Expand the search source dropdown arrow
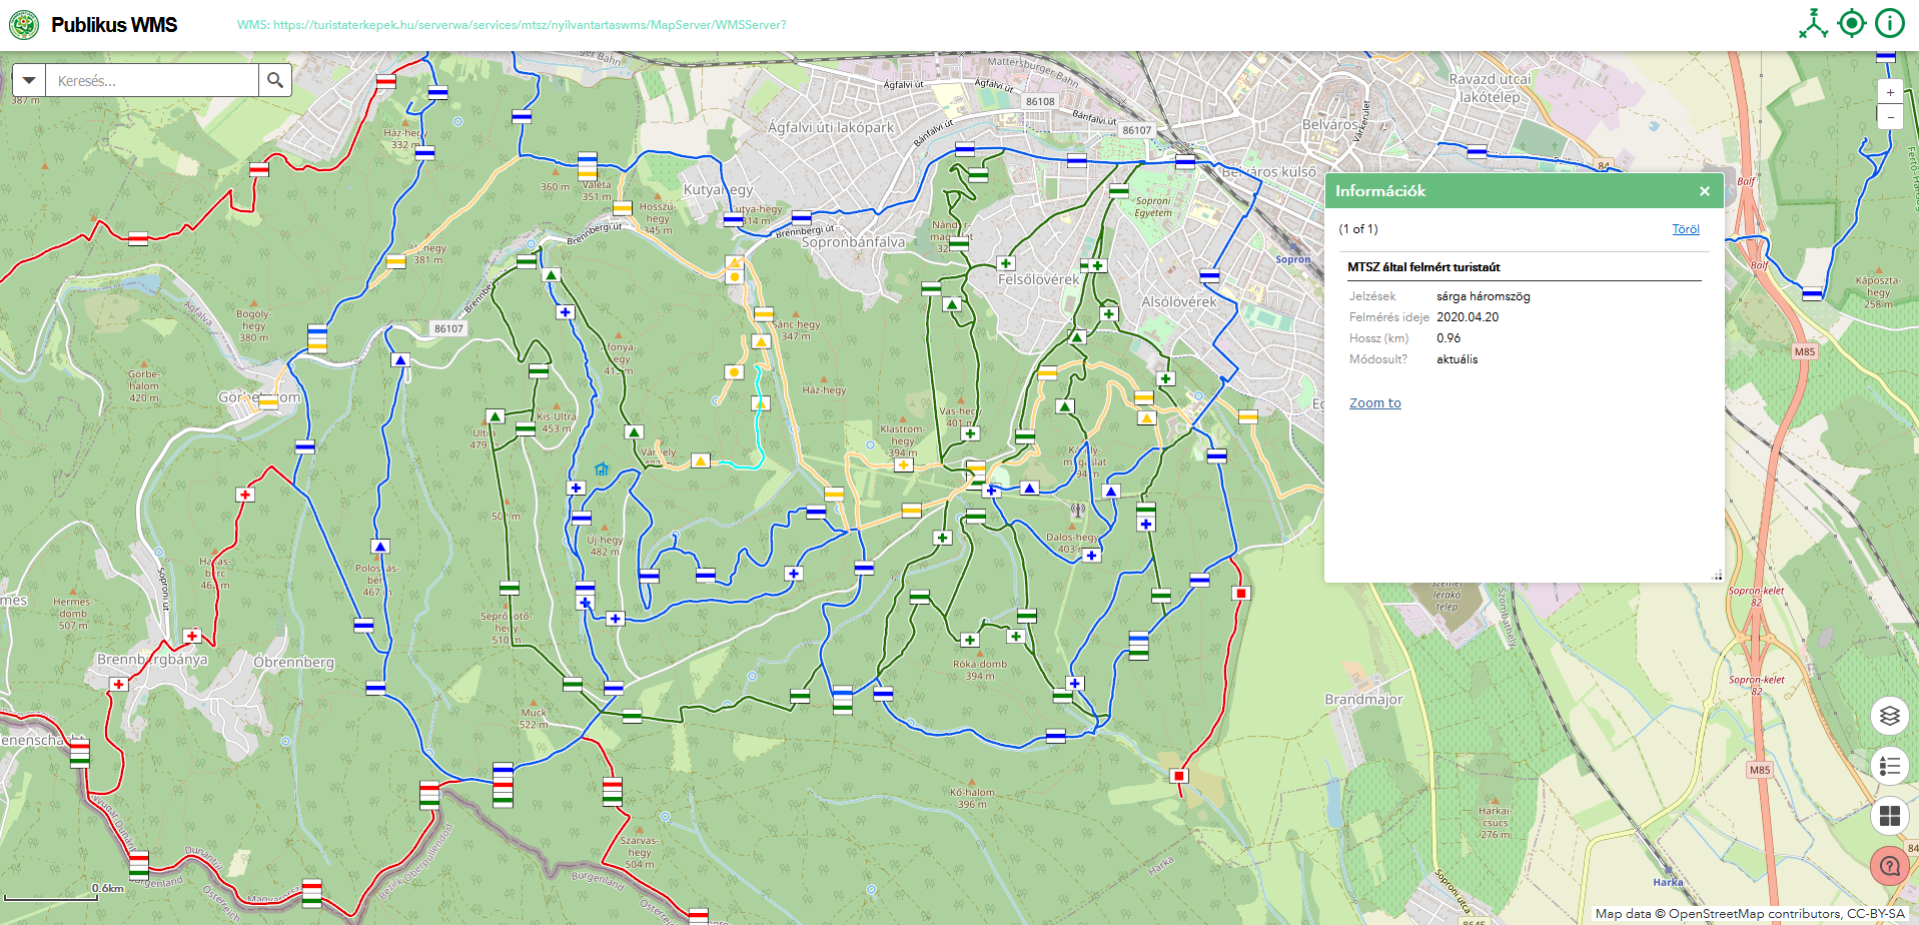 [29, 80]
